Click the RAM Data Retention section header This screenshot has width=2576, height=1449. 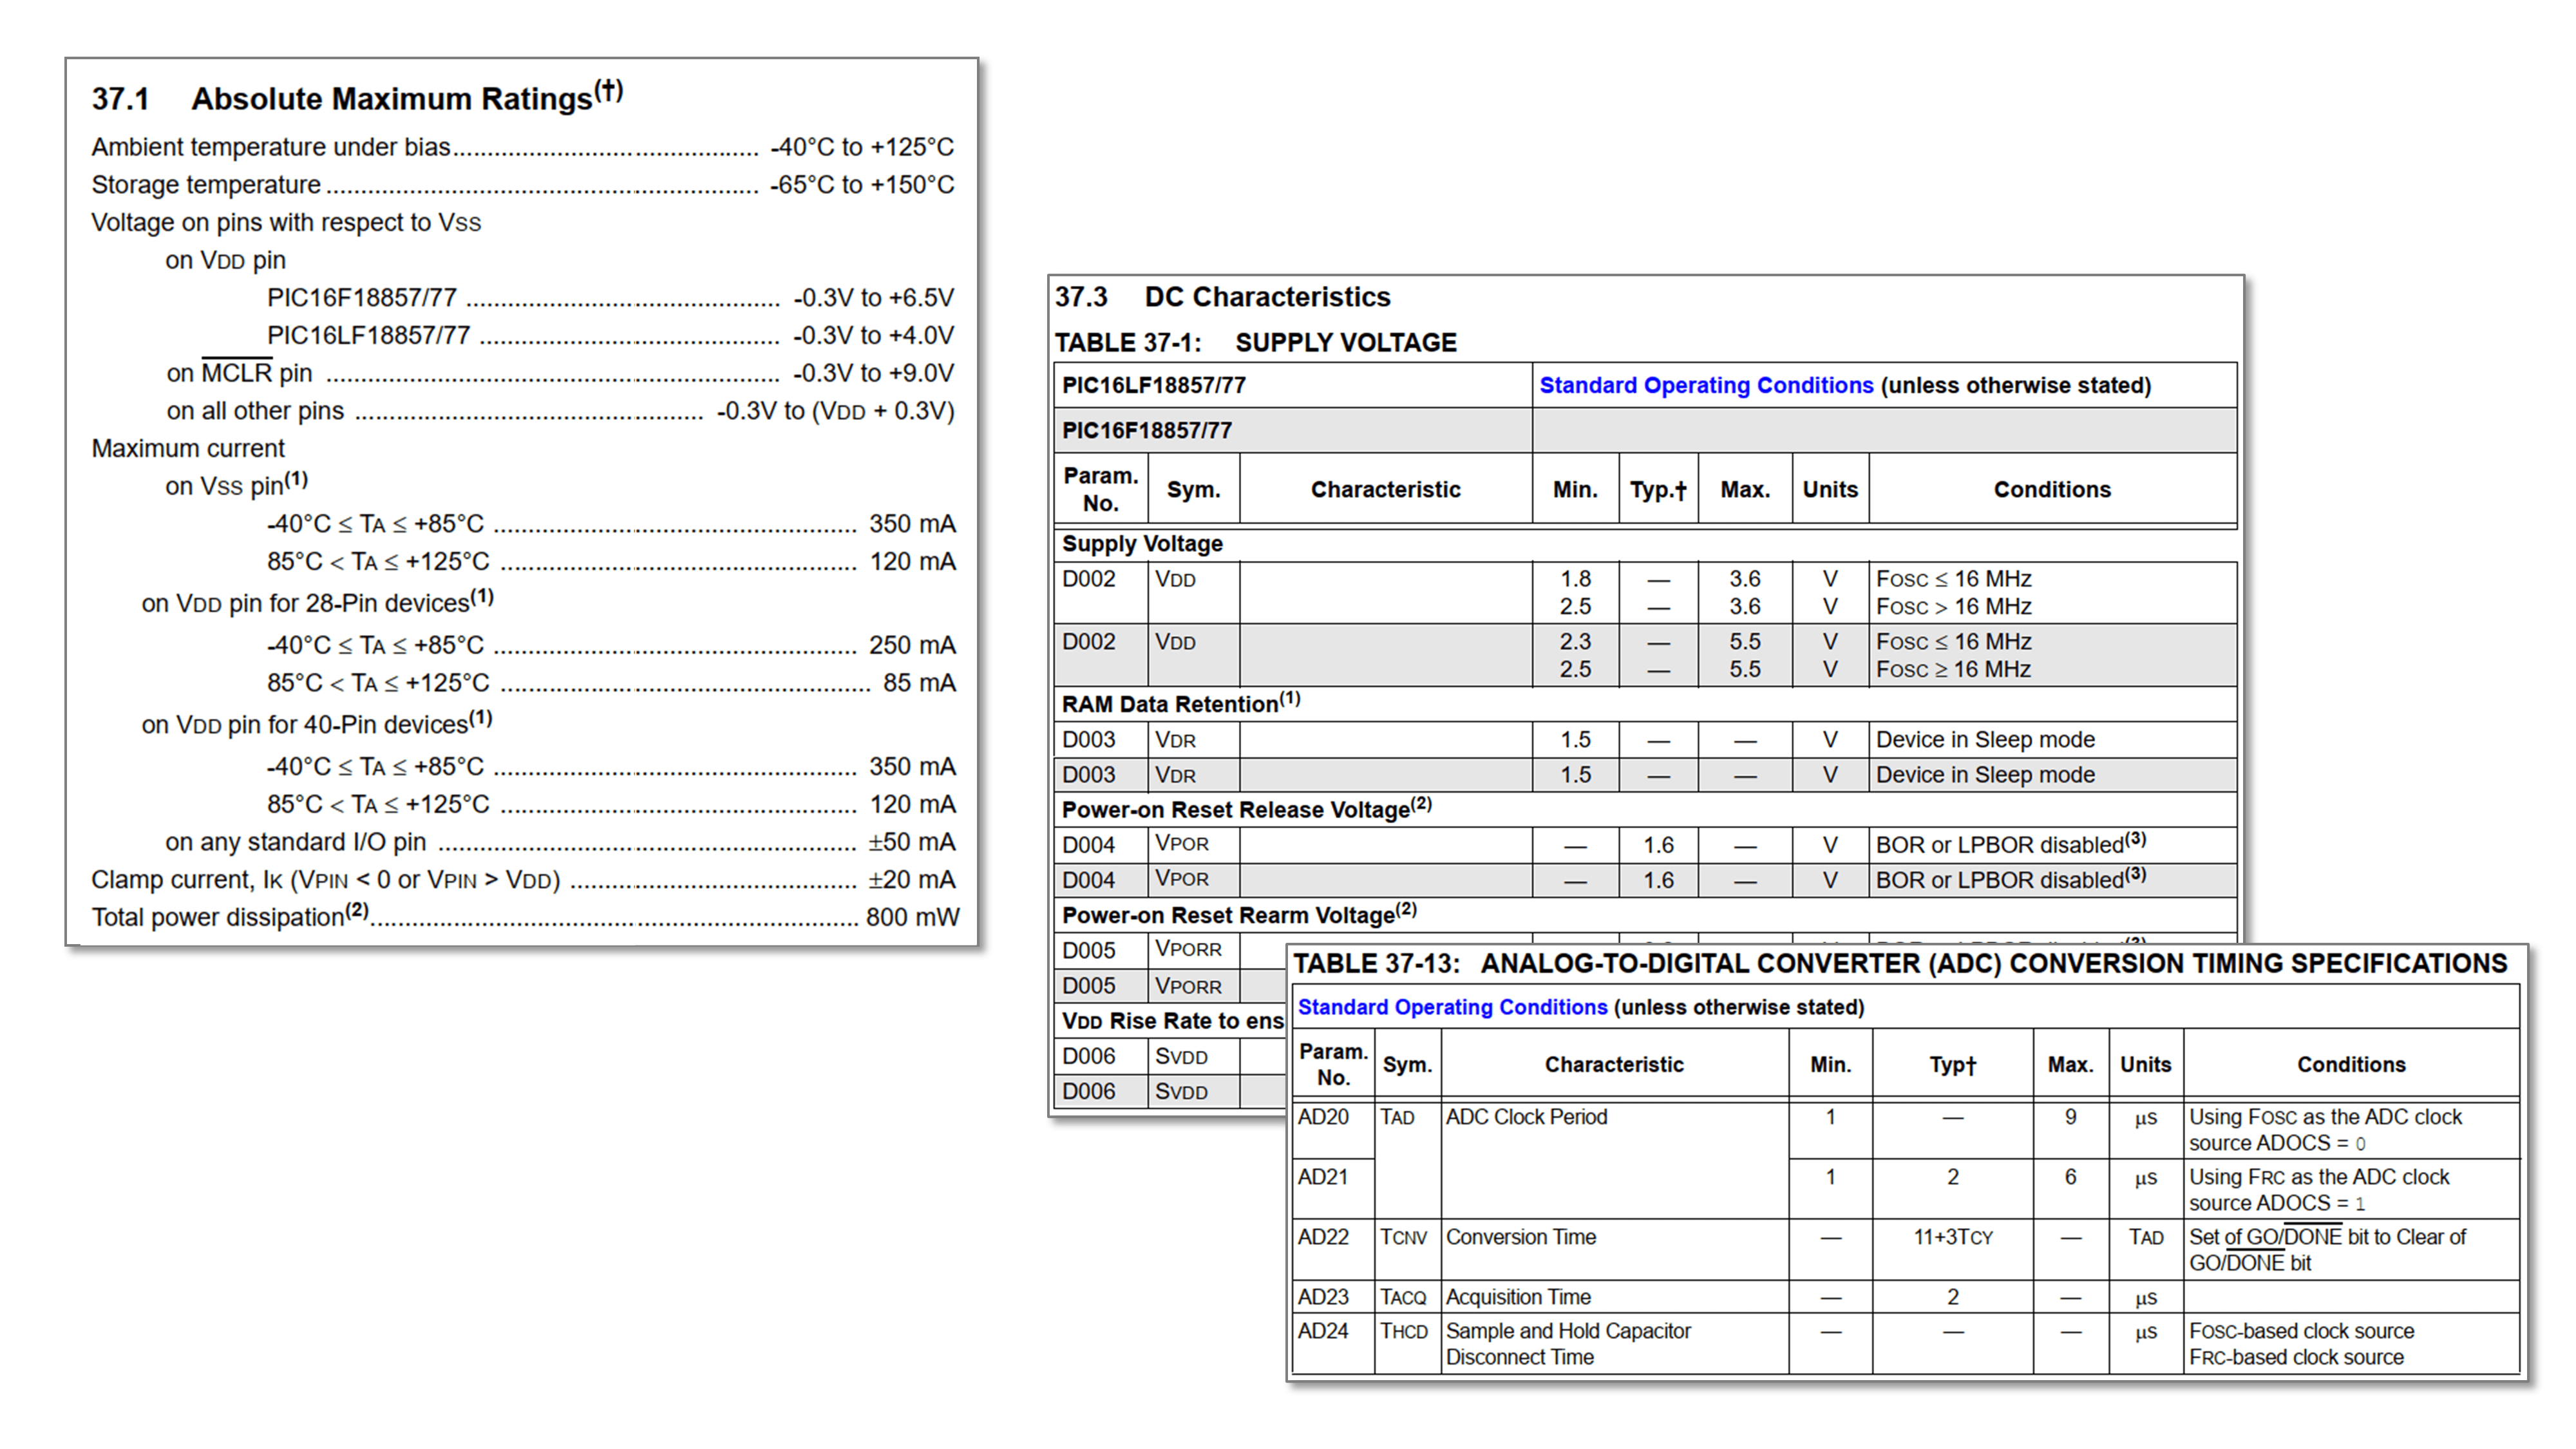click(x=1181, y=704)
